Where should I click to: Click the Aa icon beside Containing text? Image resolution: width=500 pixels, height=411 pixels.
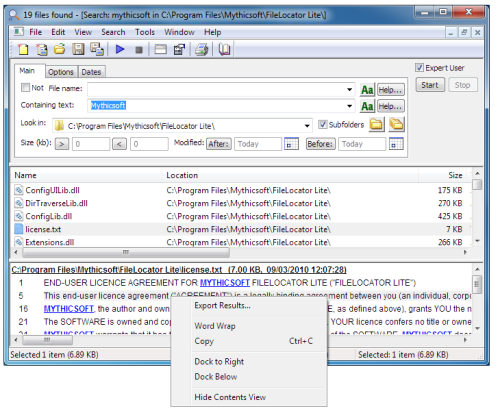(367, 106)
